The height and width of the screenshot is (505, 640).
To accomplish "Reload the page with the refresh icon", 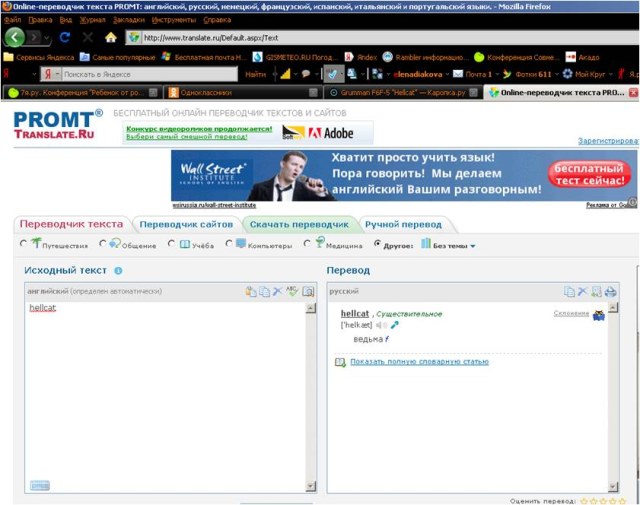I will pos(65,37).
